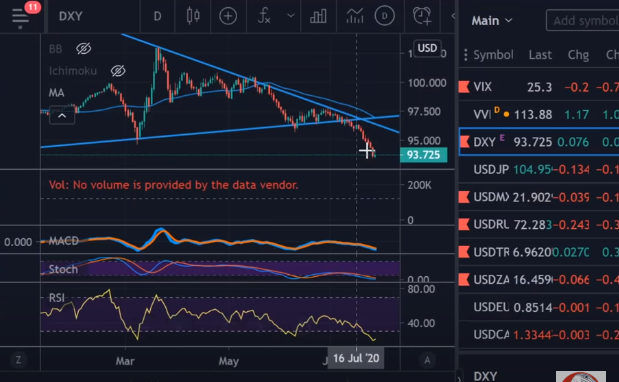Click the 113.88 last price for VVI
The image size is (619, 382).
tap(533, 114)
